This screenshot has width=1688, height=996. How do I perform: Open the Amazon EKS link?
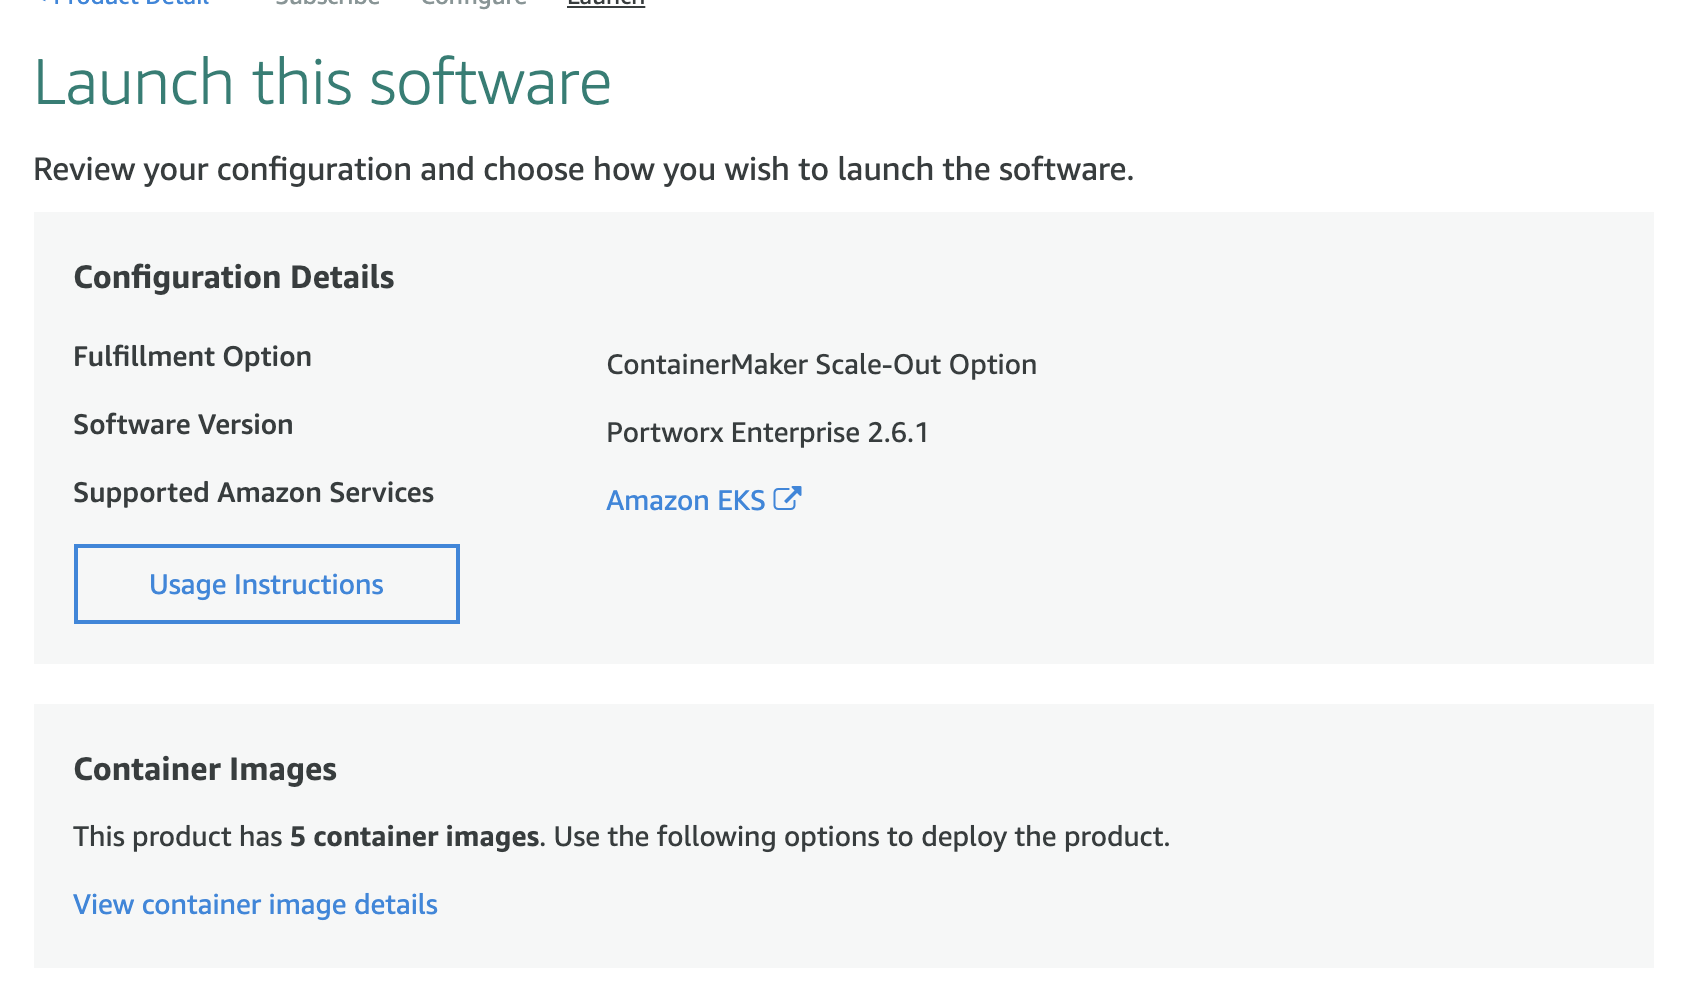685,500
